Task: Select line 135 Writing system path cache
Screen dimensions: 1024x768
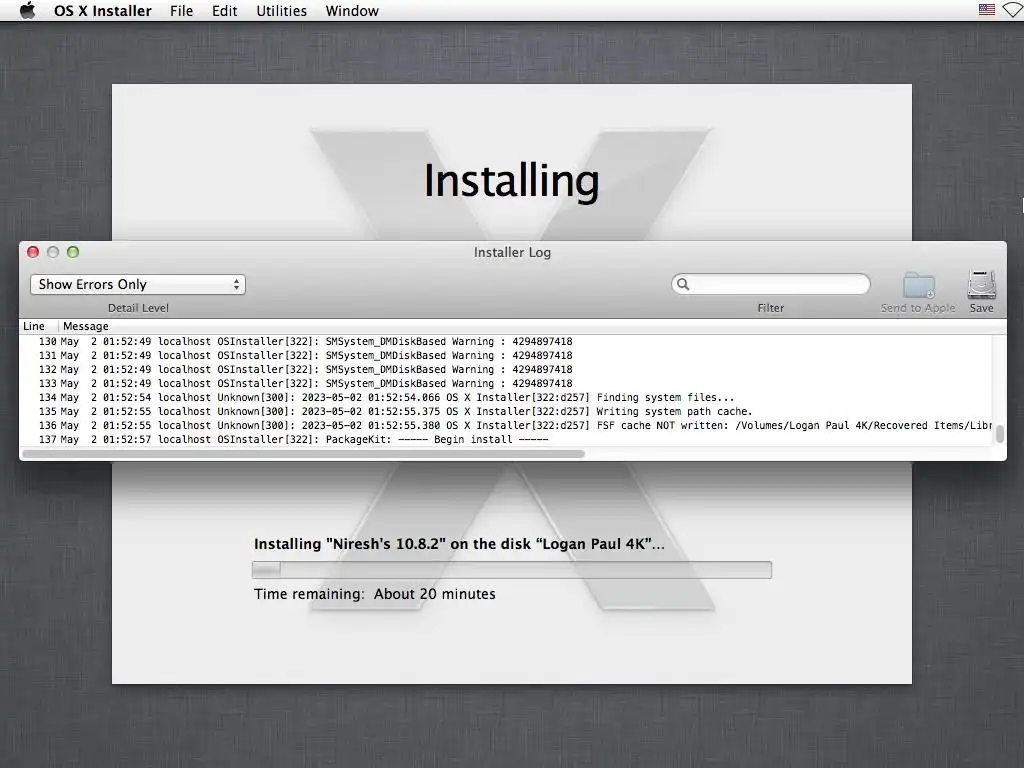Action: 506,411
